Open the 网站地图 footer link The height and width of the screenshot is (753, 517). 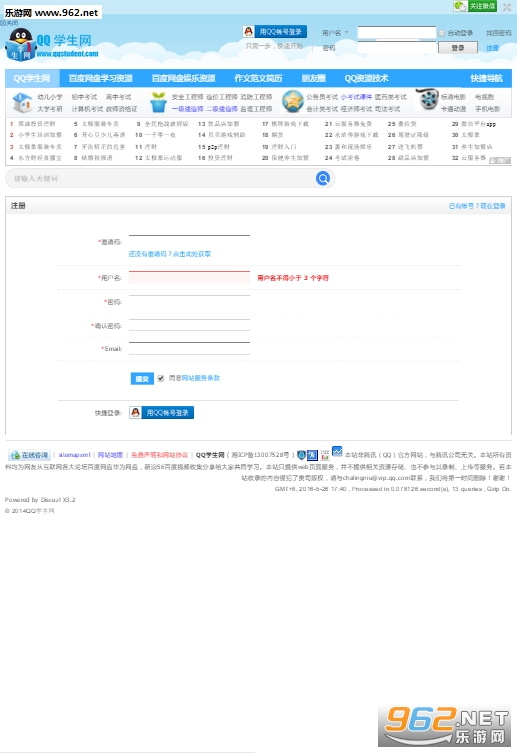[110, 455]
